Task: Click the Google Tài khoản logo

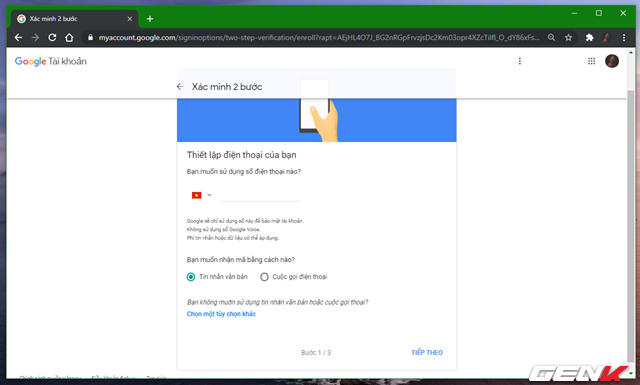Action: [51, 61]
